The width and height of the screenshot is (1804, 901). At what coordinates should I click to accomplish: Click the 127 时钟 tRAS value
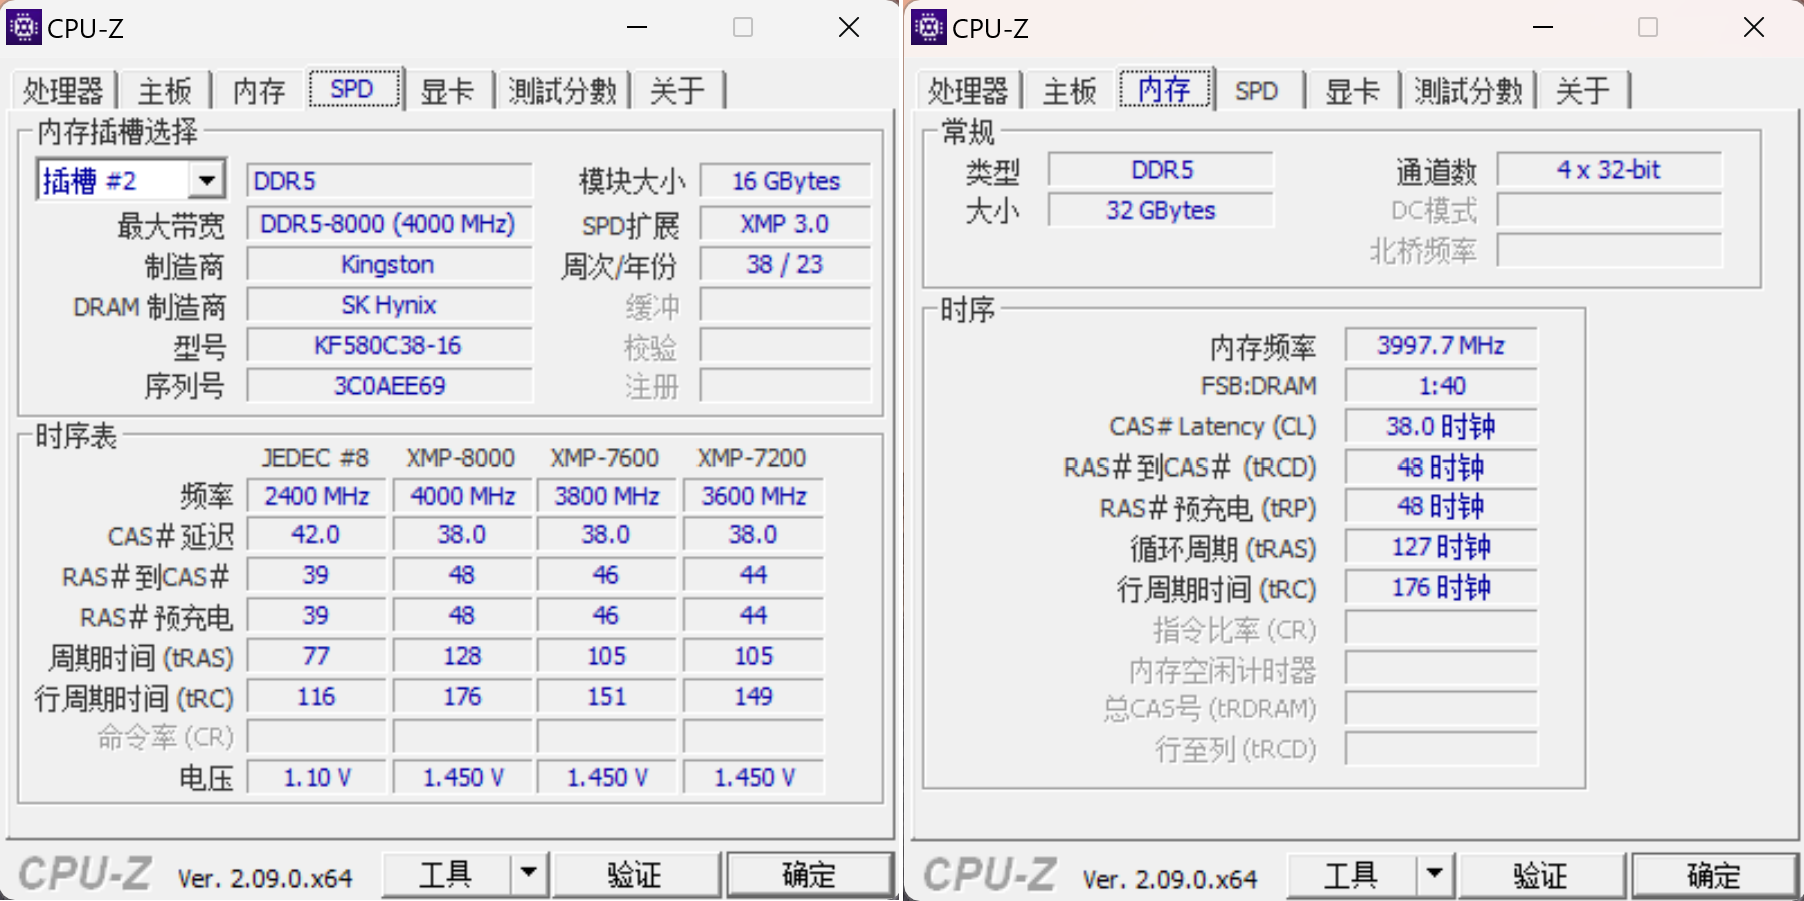(1441, 547)
